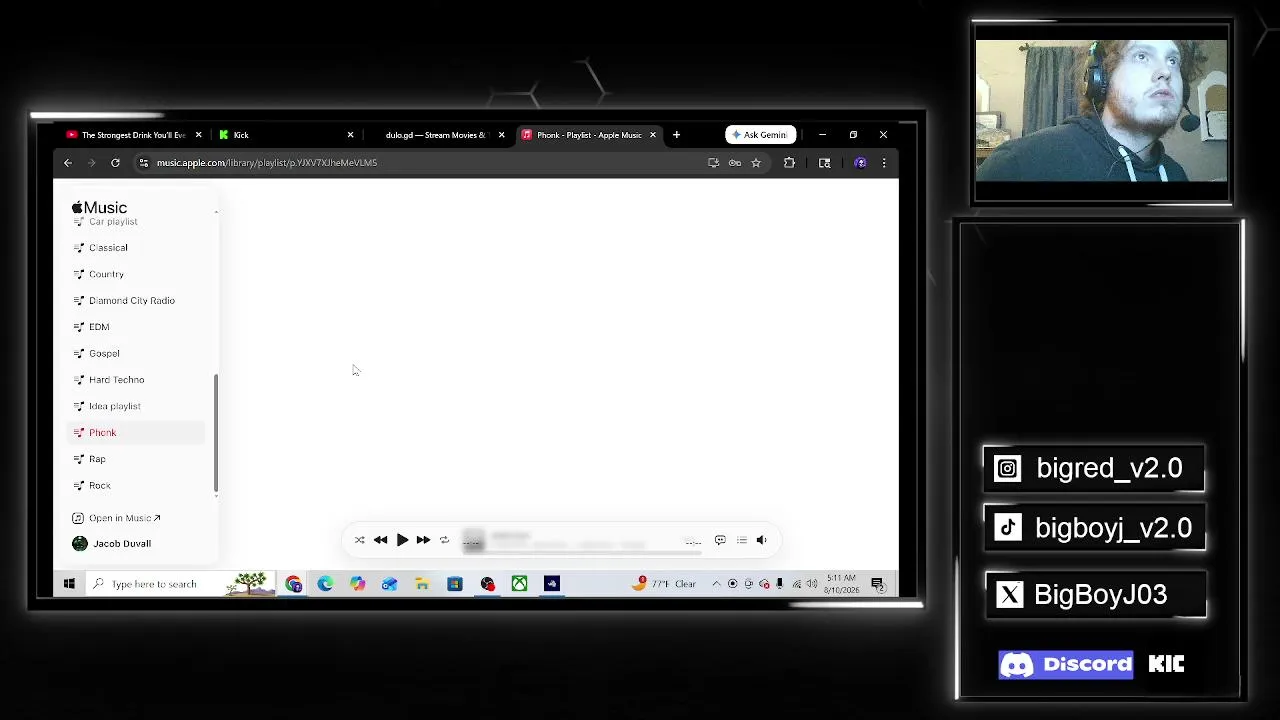Click the Open in Music link
Screen dimensions: 1280x720
[116, 518]
